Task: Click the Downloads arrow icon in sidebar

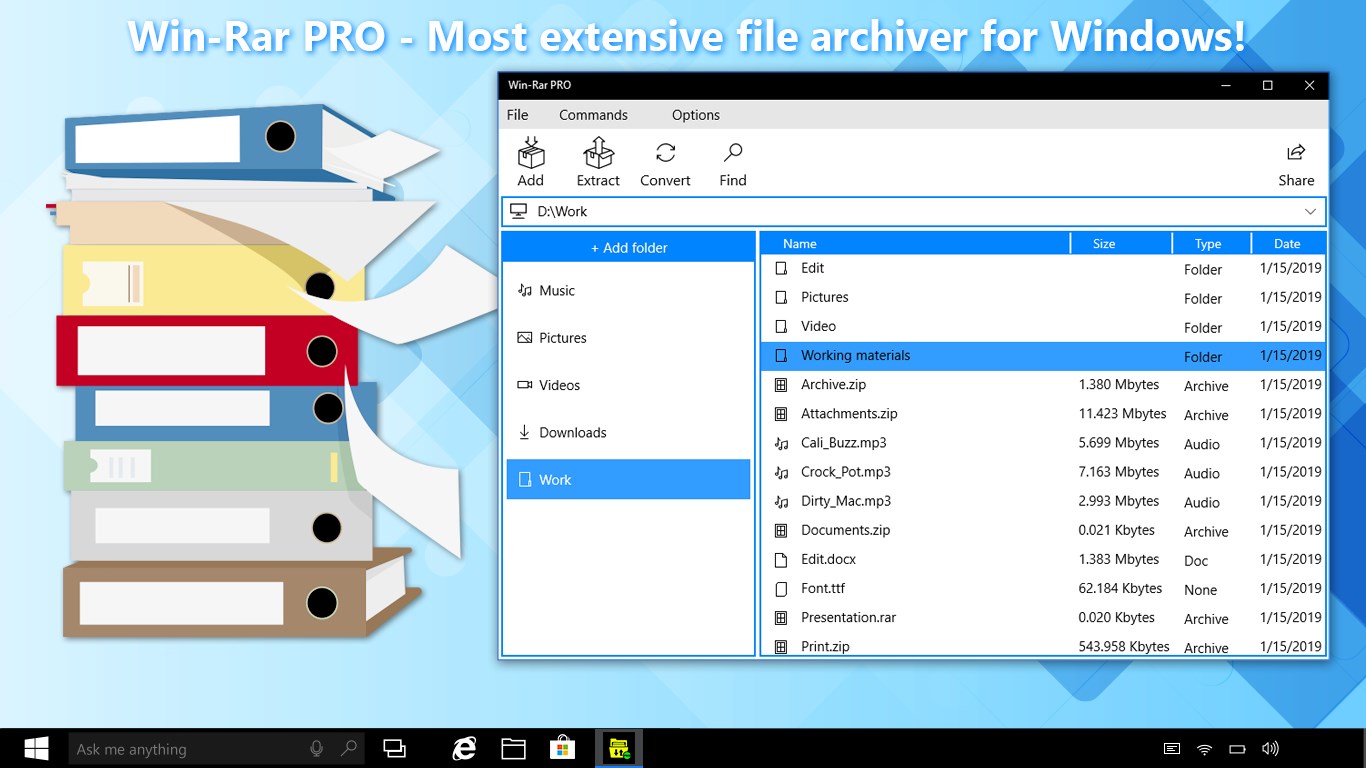Action: tap(524, 432)
